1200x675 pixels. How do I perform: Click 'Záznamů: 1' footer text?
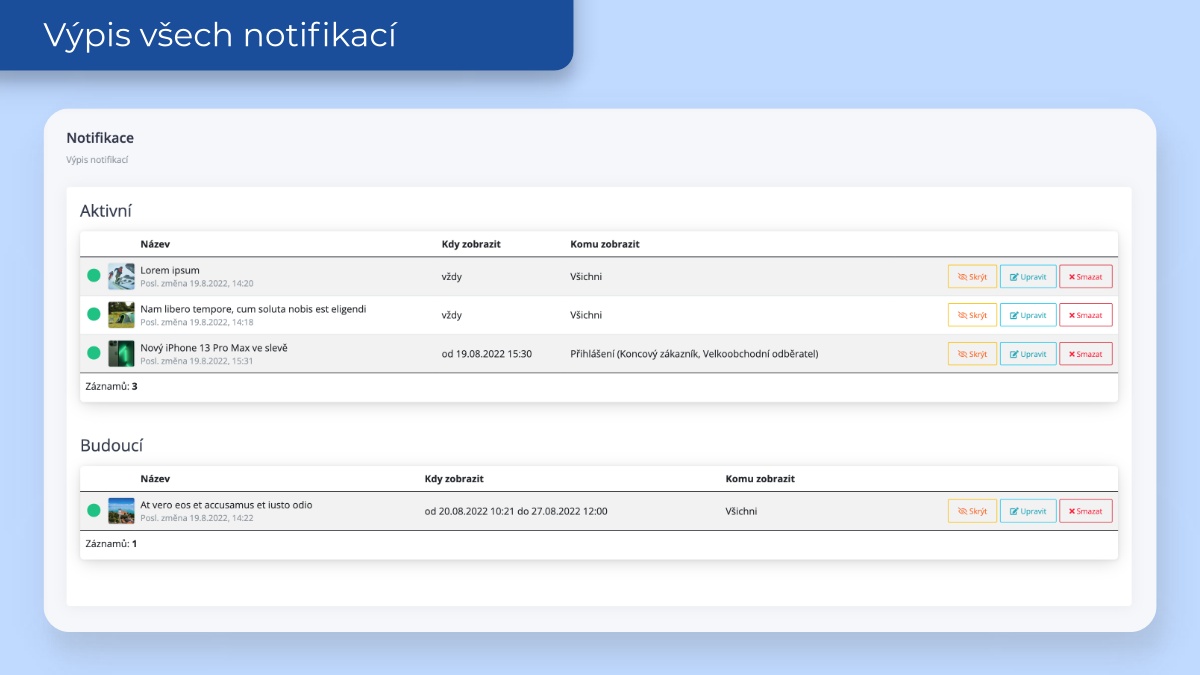111,544
